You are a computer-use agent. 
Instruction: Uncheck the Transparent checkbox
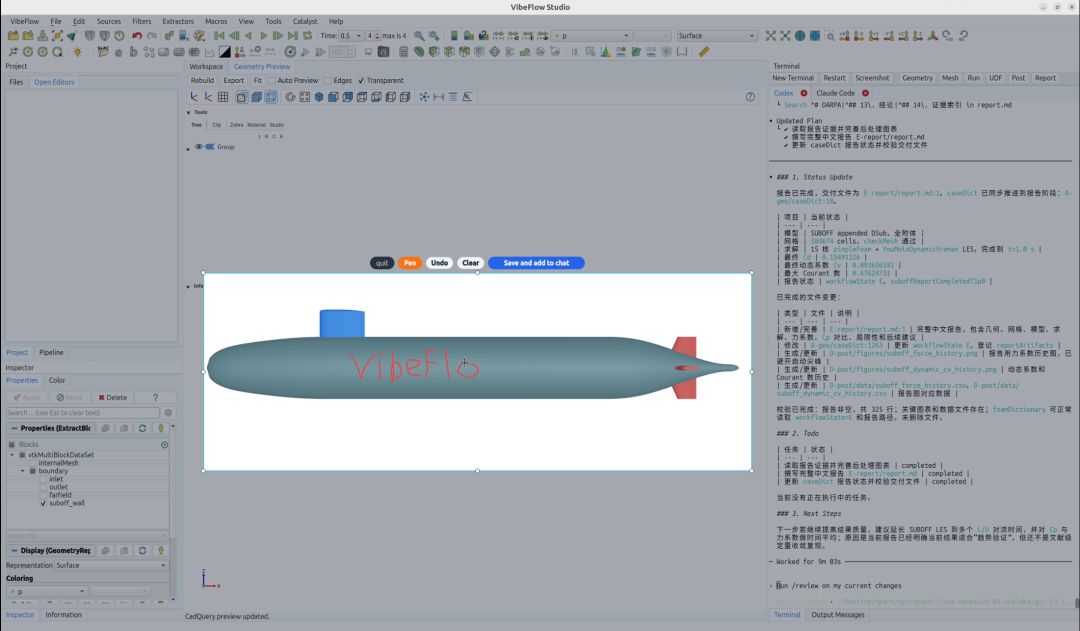(x=361, y=81)
